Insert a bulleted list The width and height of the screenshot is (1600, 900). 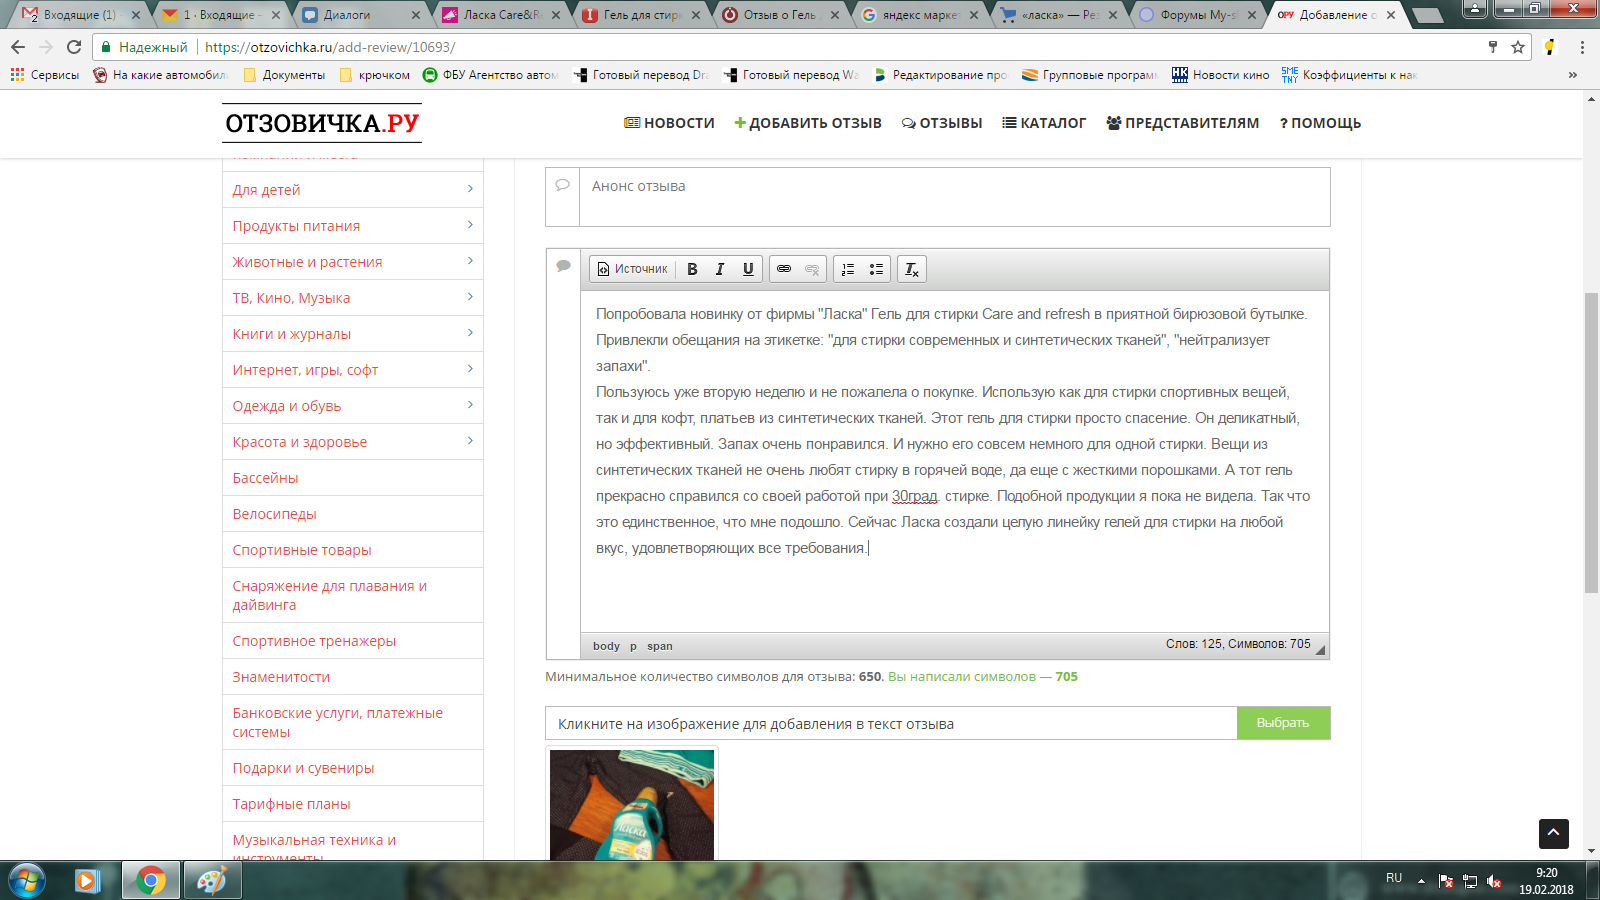(876, 269)
